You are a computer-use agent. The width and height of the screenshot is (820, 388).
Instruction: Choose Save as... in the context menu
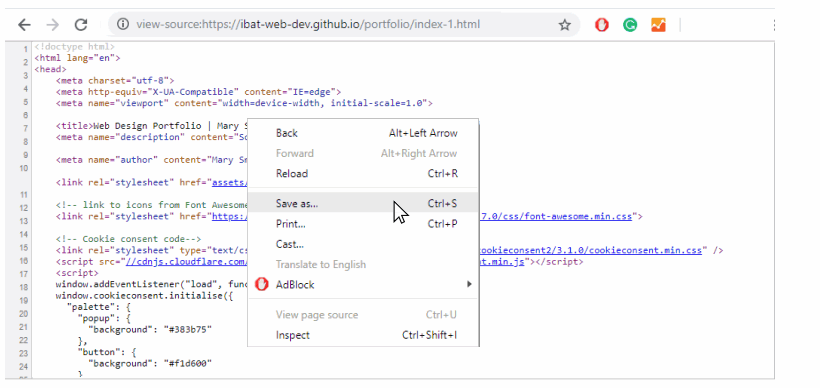pyautogui.click(x=363, y=203)
